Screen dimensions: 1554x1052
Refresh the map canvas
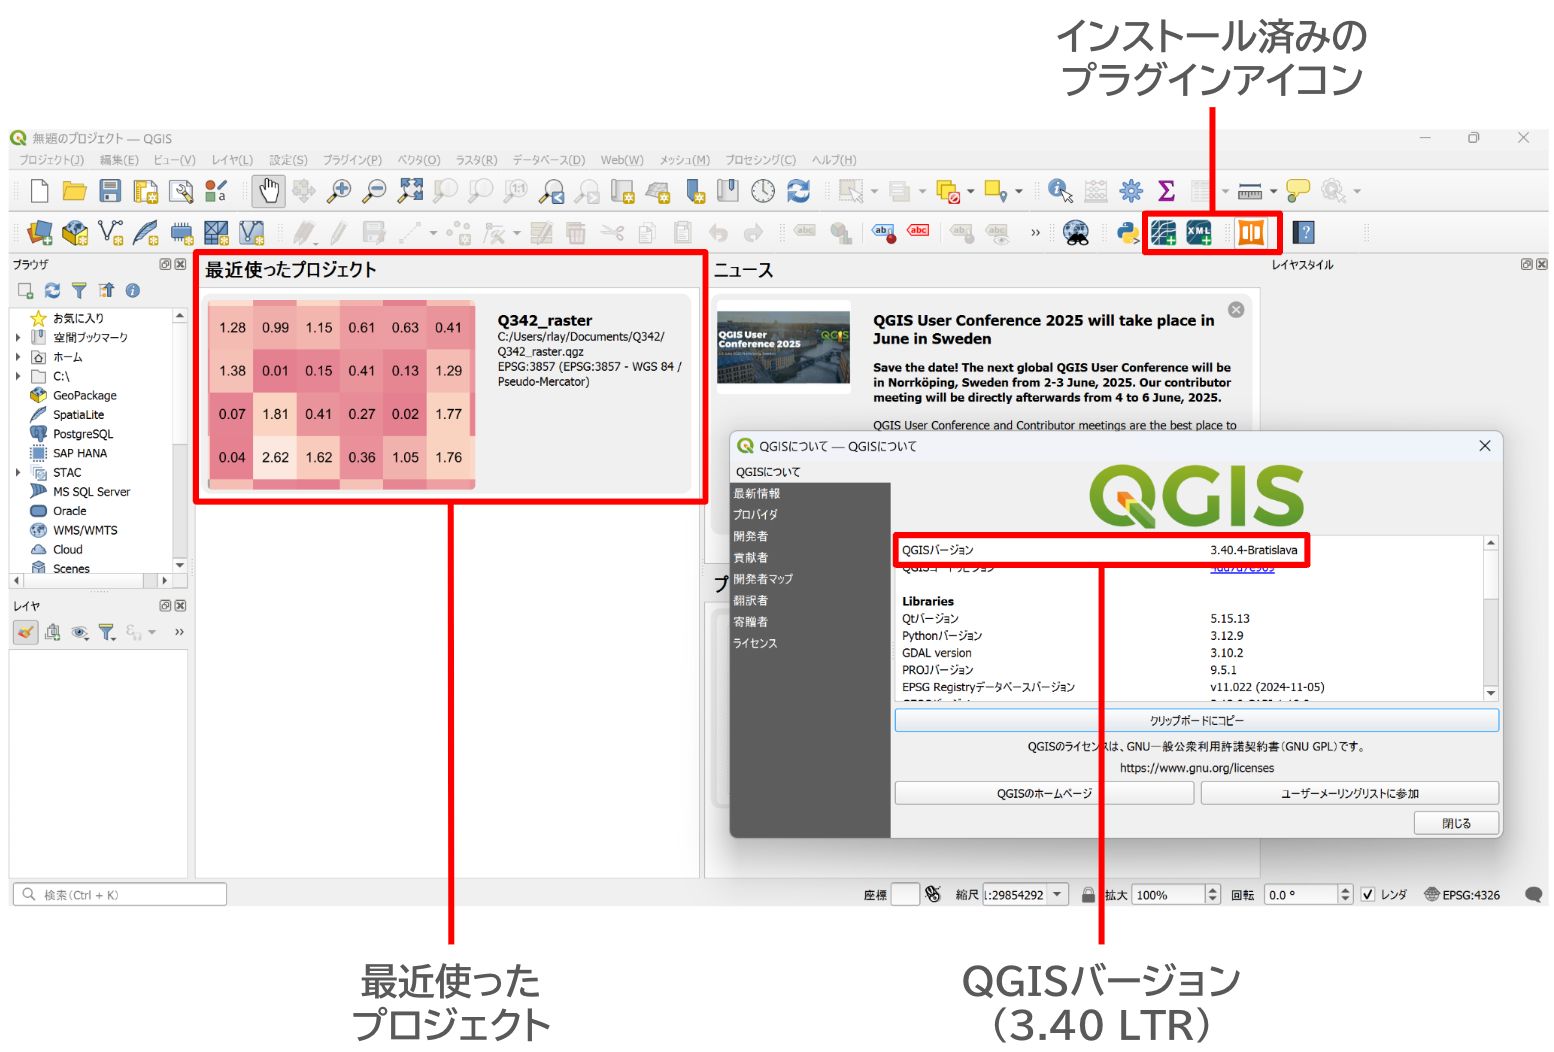[x=798, y=190]
